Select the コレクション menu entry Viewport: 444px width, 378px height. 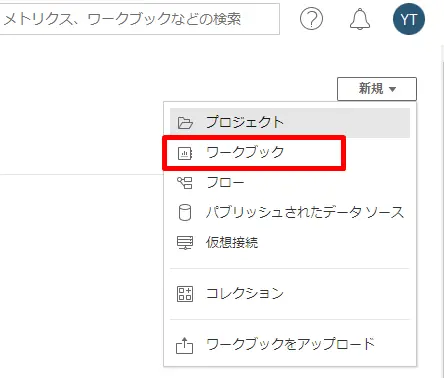coord(290,294)
